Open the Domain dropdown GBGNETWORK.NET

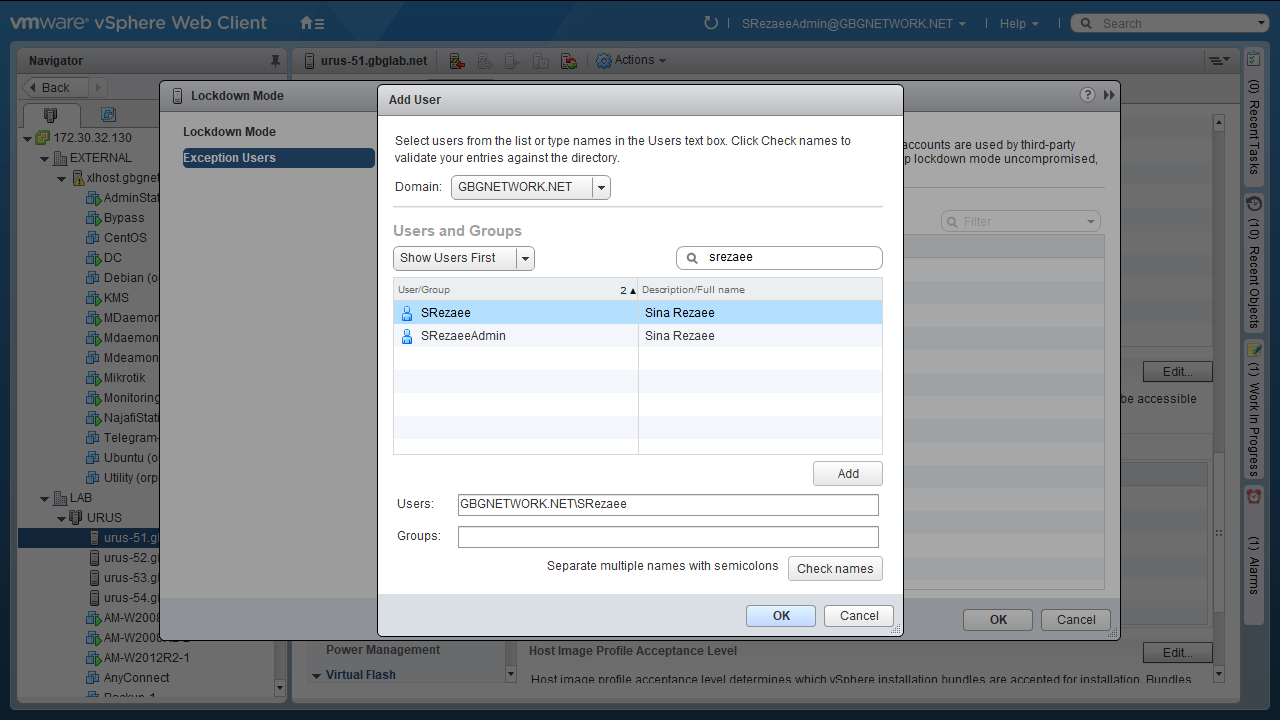click(x=600, y=187)
